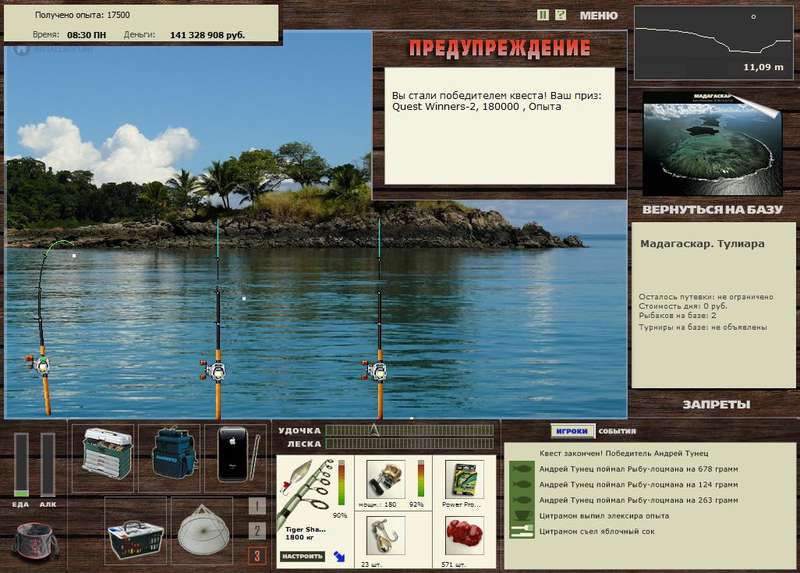Screen dimensions: 800x573
Task: Click the quest winner warning message text
Action: coord(496,101)
